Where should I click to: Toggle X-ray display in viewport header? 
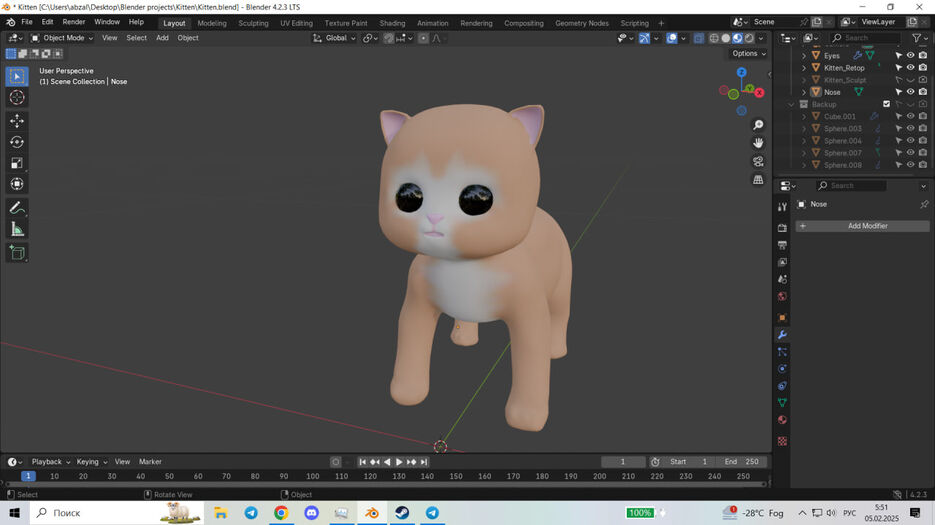point(698,38)
